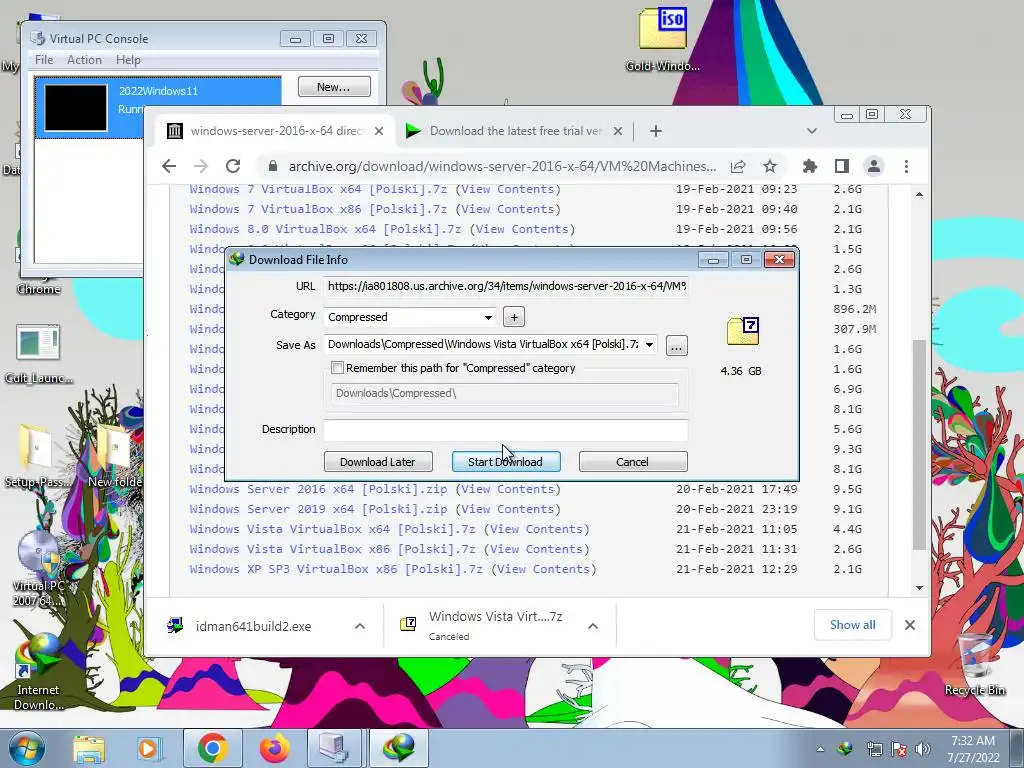Click volume speaker icon in system tray
Image resolution: width=1024 pixels, height=768 pixels.
tap(922, 749)
